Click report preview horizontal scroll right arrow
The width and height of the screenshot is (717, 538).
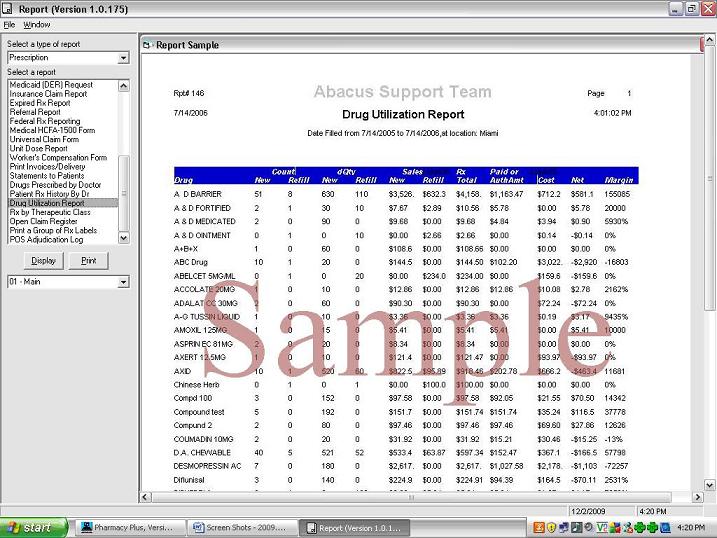[x=697, y=497]
